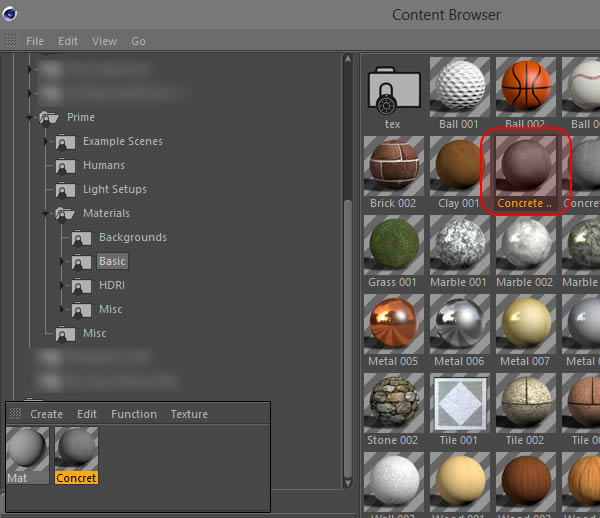Expand the Example Scenes folder

tap(46, 142)
